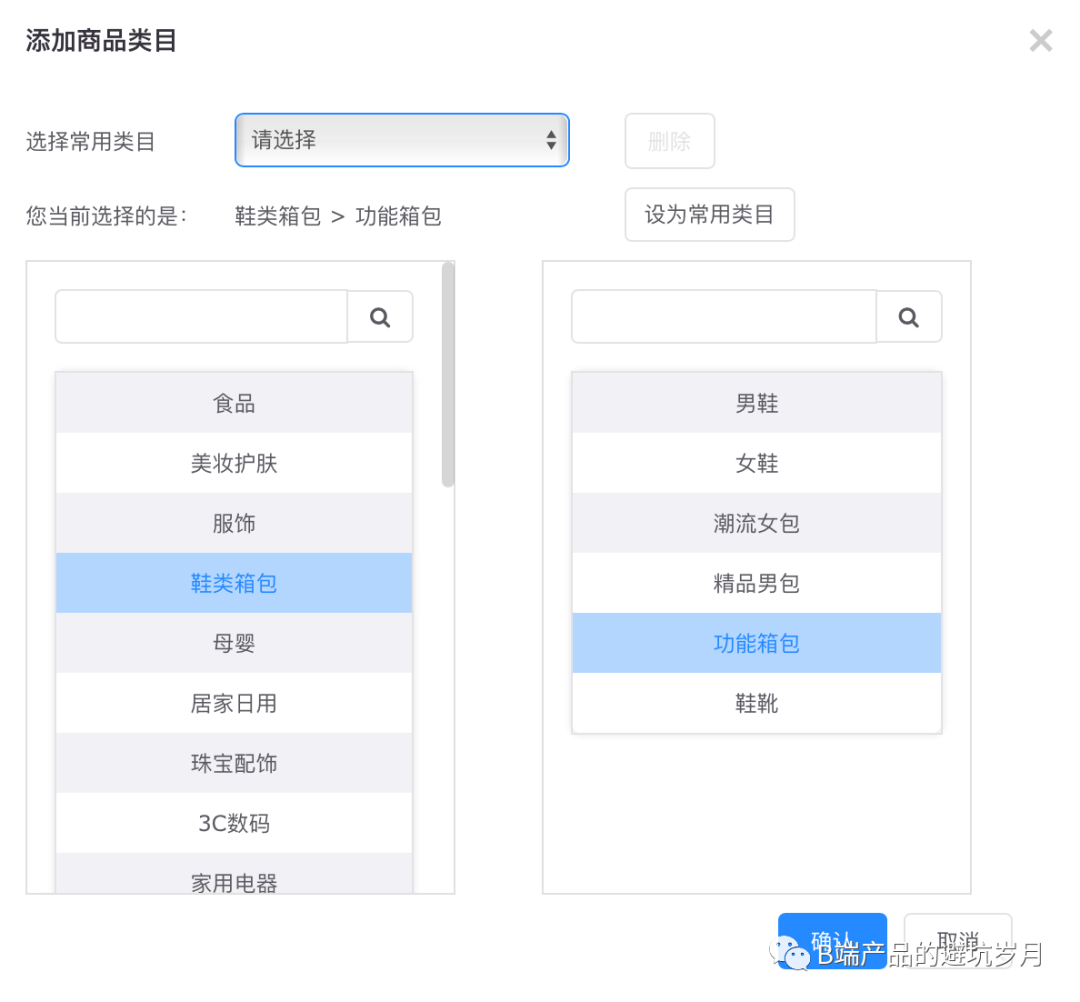The width and height of the screenshot is (1080, 1002).
Task: Click the left panel search input field
Action: click(200, 316)
